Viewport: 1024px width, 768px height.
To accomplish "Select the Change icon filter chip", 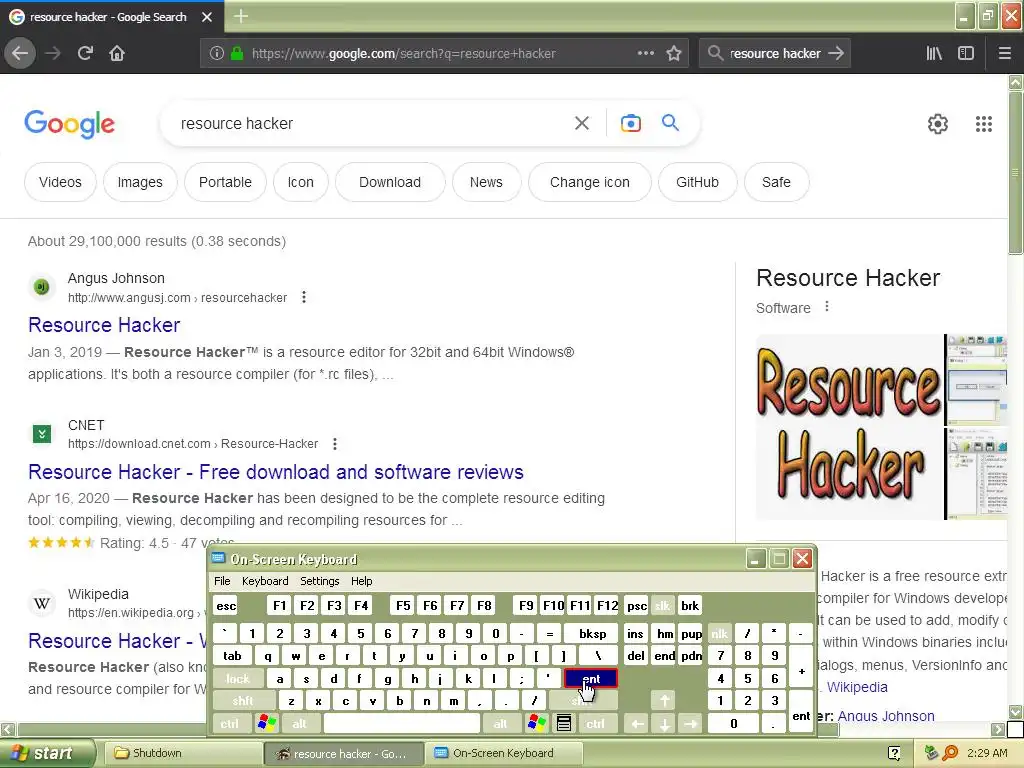I will [x=590, y=182].
